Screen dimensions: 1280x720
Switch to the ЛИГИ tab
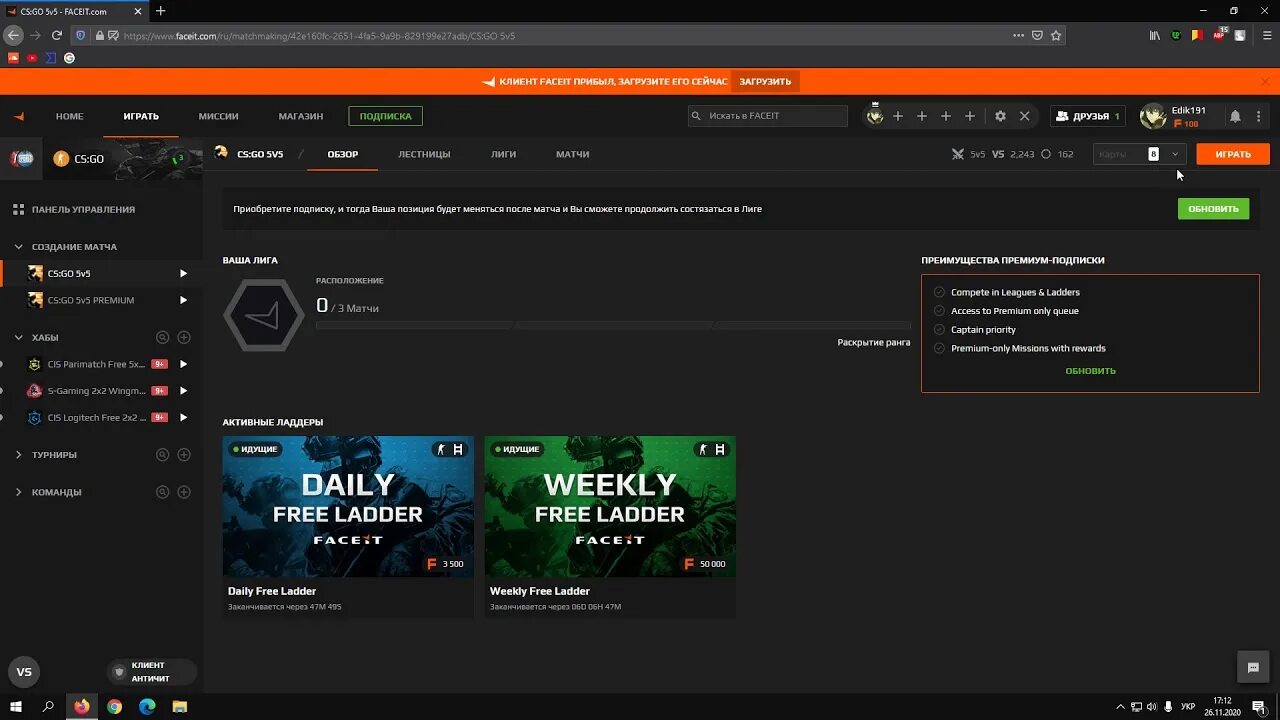[x=503, y=154]
